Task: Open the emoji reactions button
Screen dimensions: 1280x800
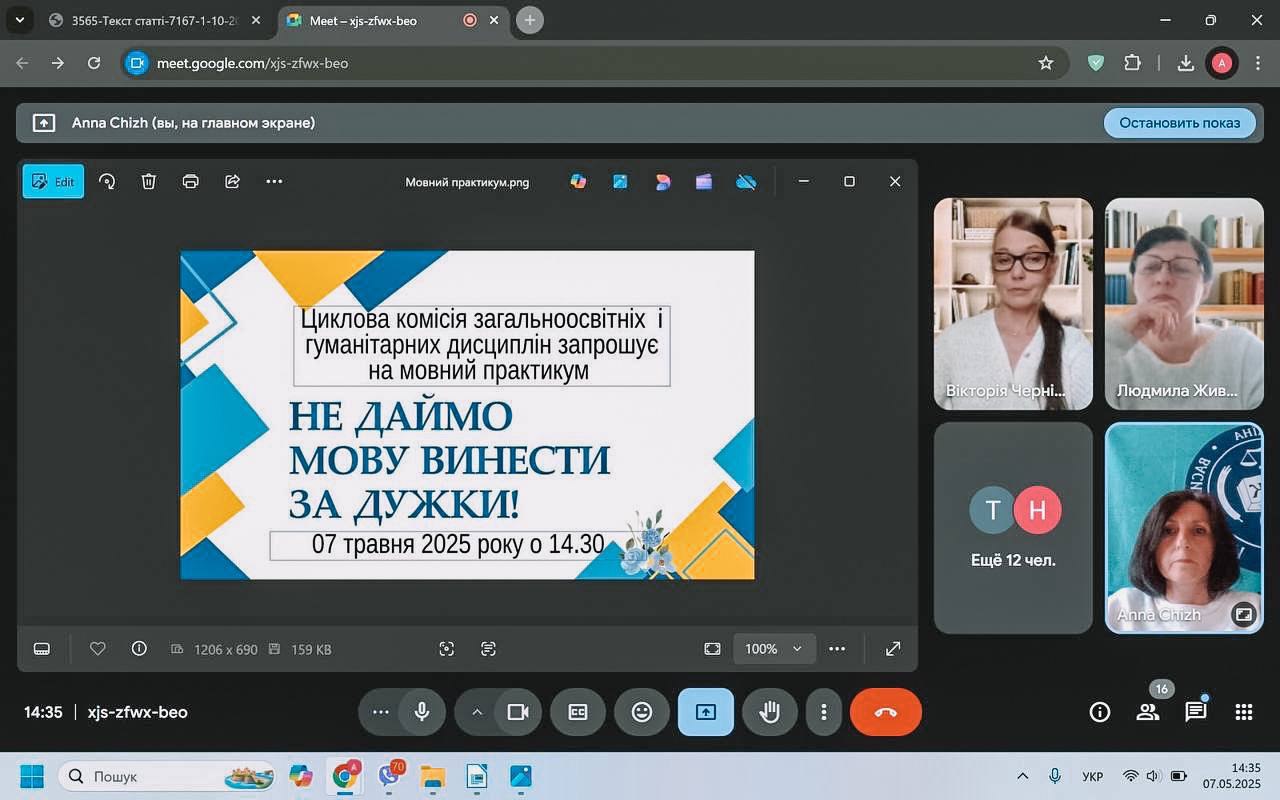Action: (642, 712)
